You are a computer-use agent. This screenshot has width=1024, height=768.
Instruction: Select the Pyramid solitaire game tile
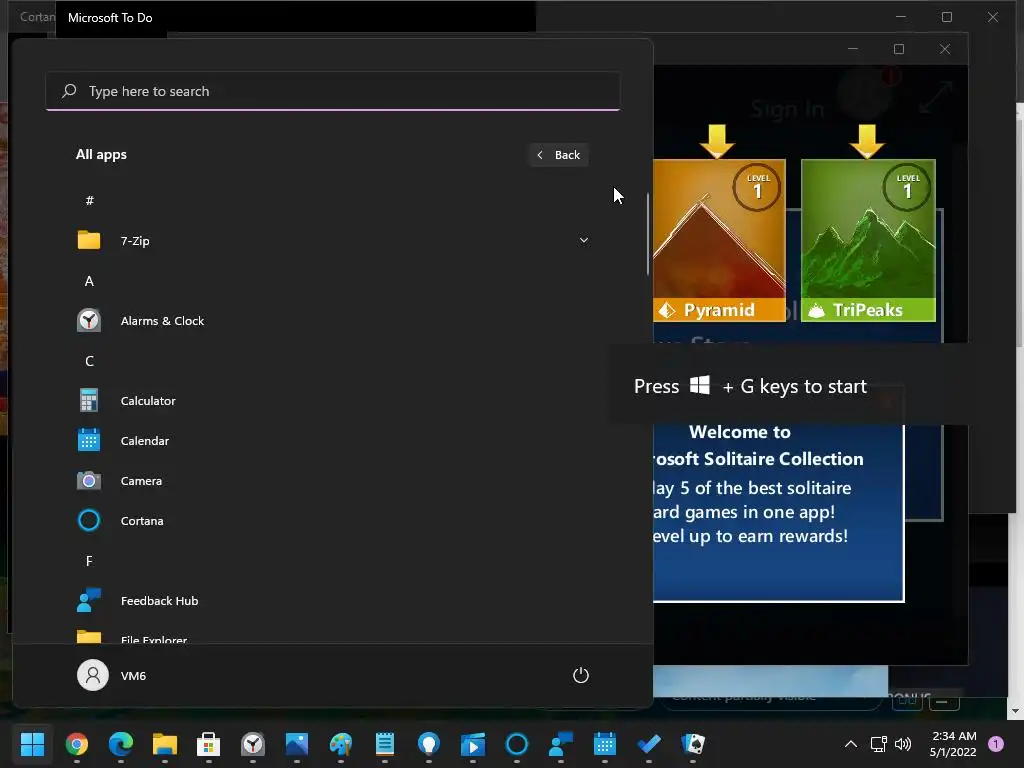click(x=719, y=240)
